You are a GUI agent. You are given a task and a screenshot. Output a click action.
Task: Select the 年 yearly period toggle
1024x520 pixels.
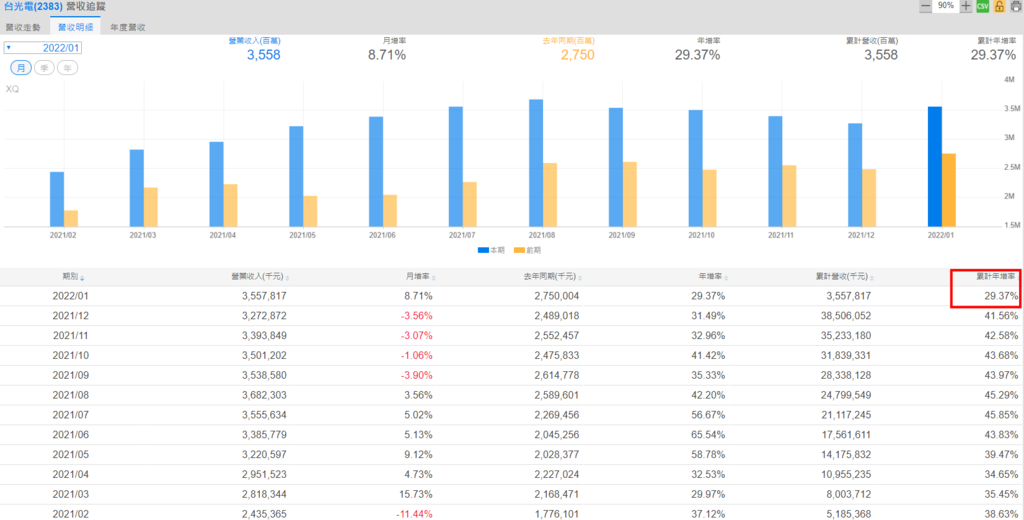pyautogui.click(x=67, y=68)
